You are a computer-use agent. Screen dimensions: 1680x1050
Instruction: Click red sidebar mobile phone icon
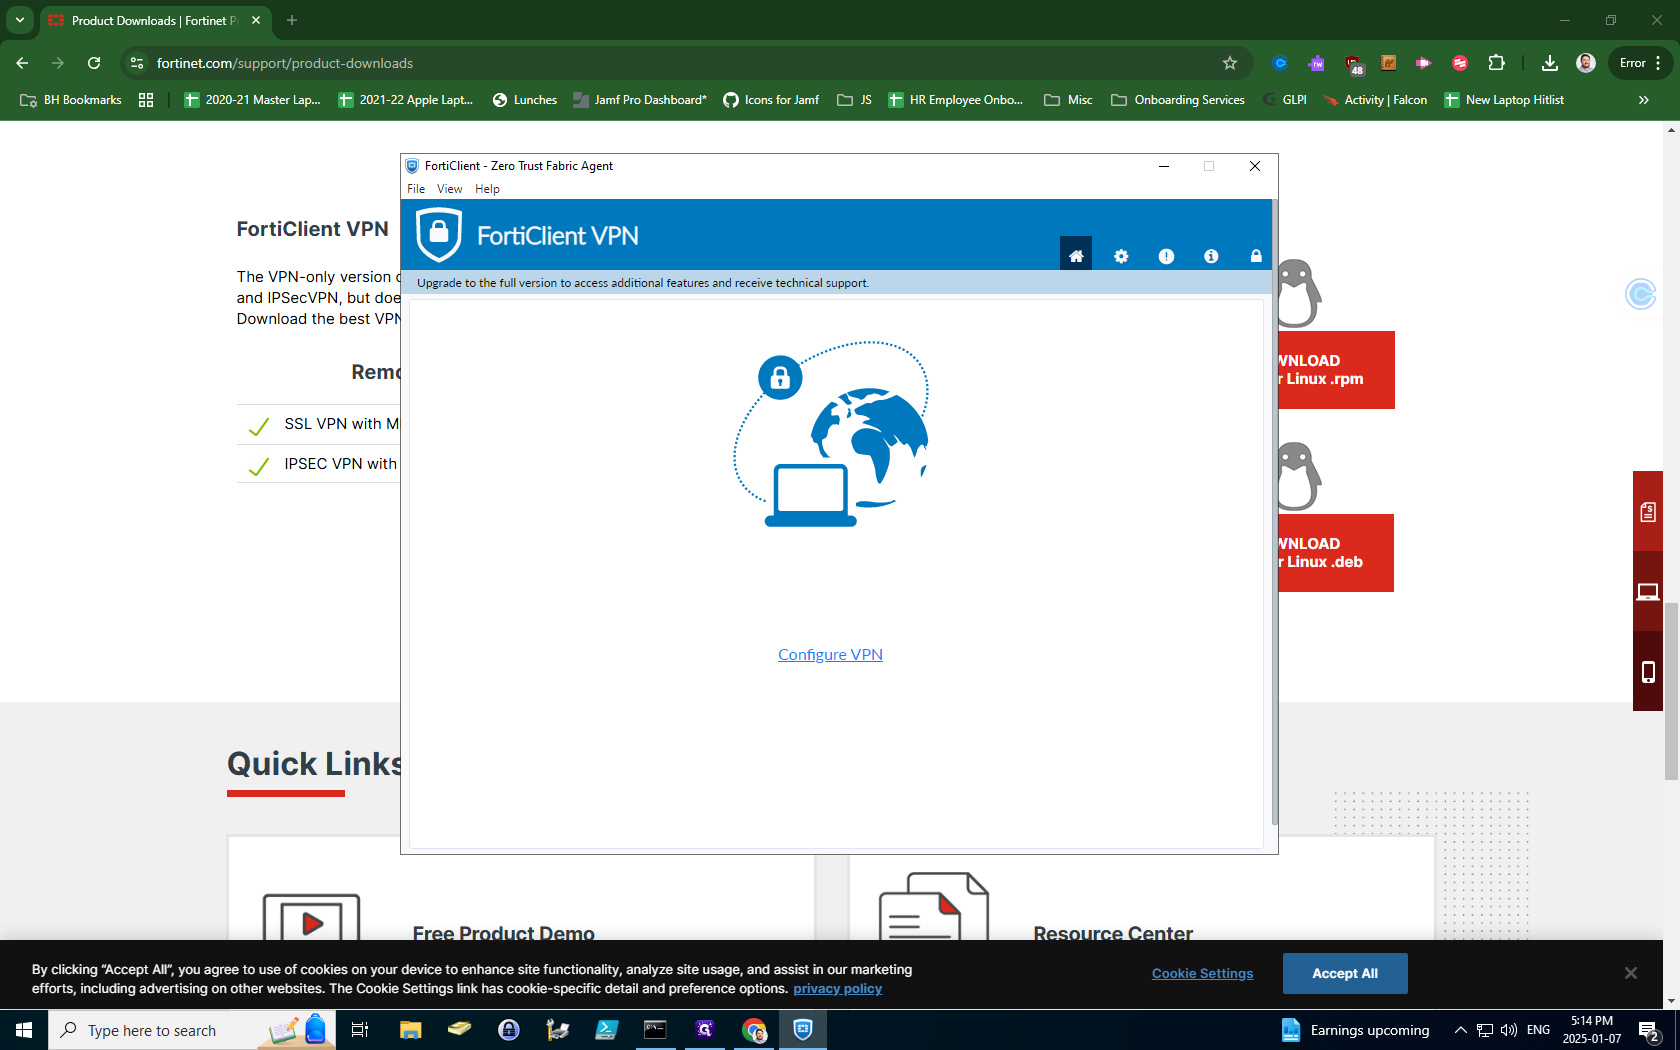coord(1648,672)
